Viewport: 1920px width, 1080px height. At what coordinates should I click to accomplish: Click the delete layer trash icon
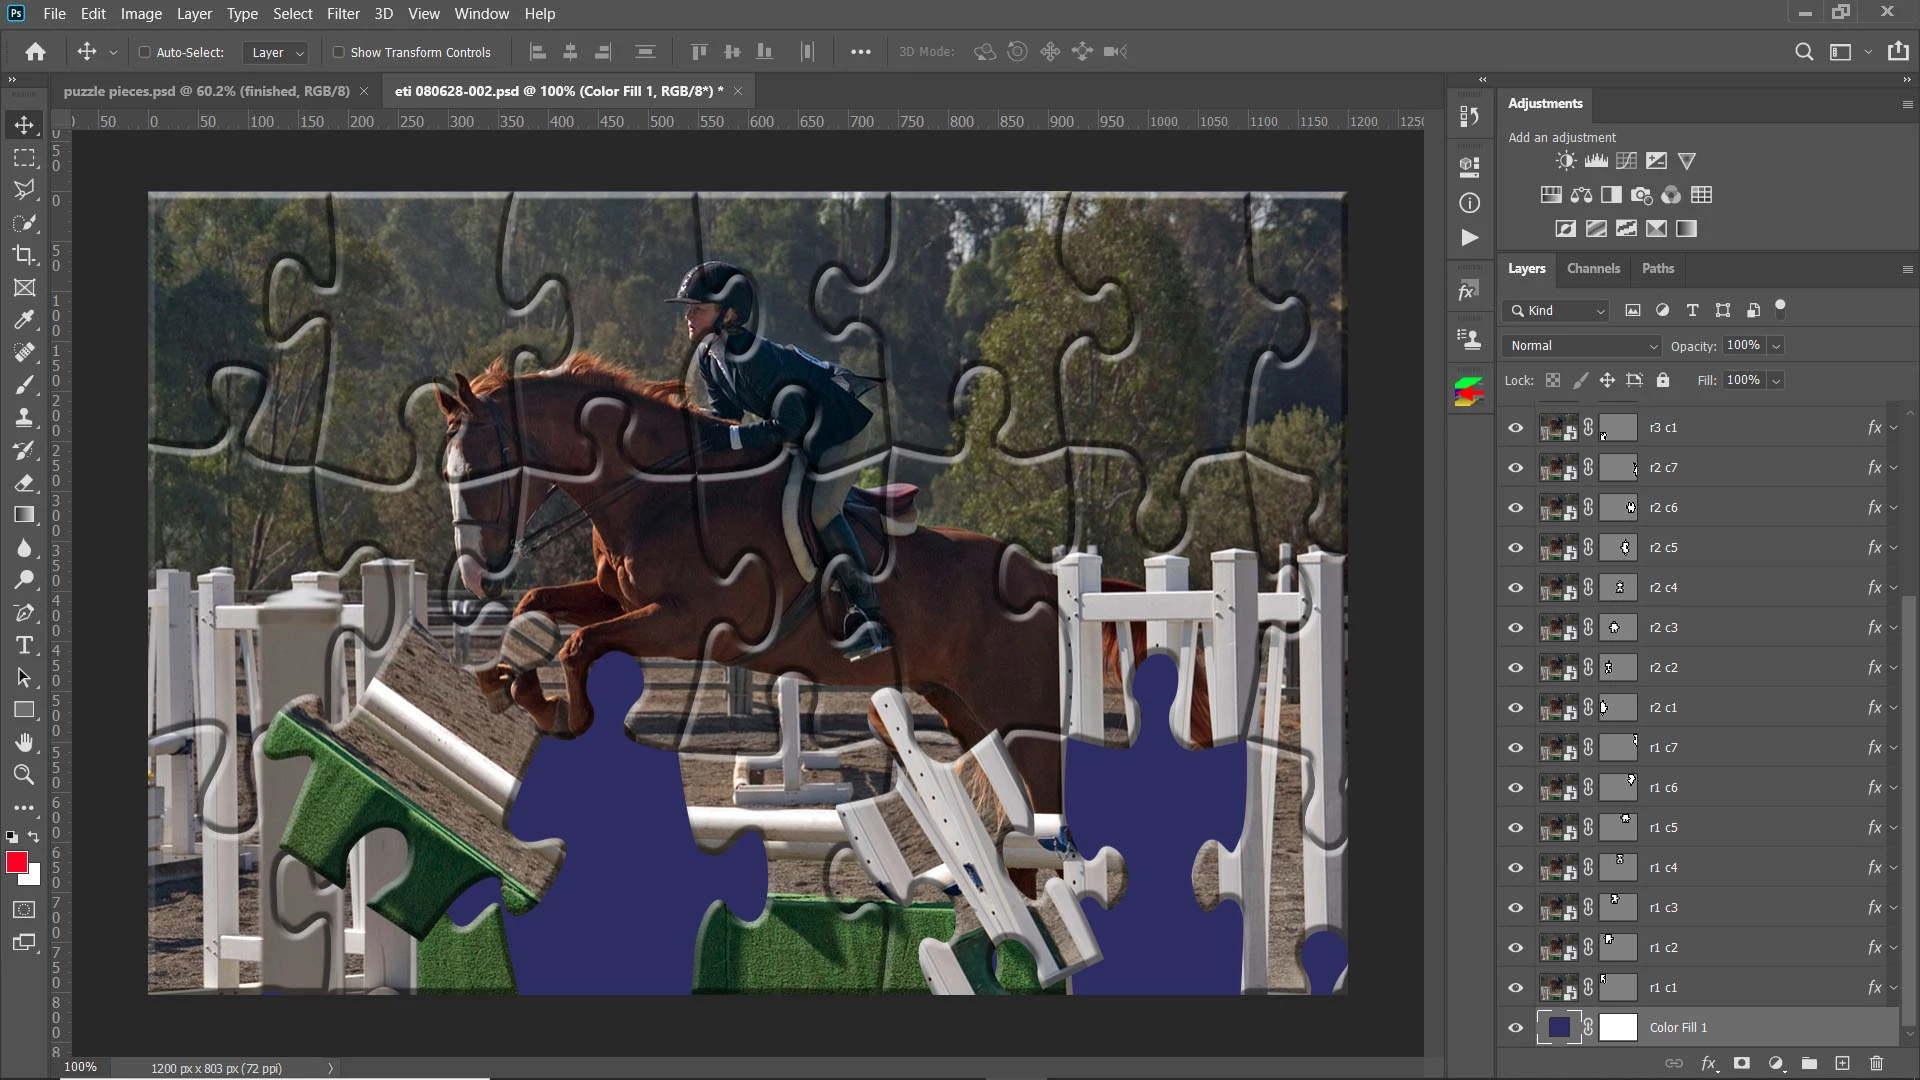[1876, 1063]
